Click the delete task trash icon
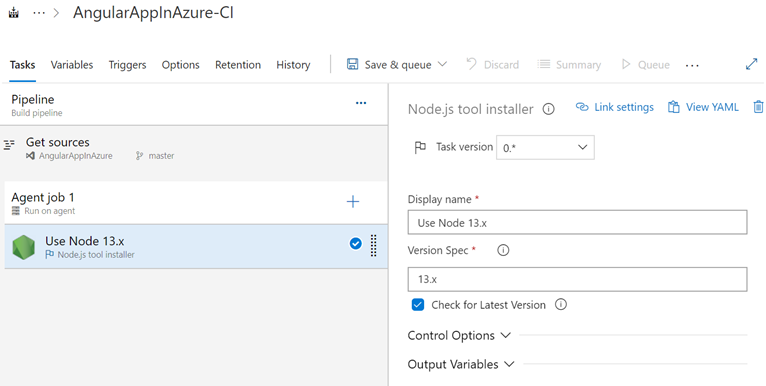The image size is (766, 386). tap(758, 107)
